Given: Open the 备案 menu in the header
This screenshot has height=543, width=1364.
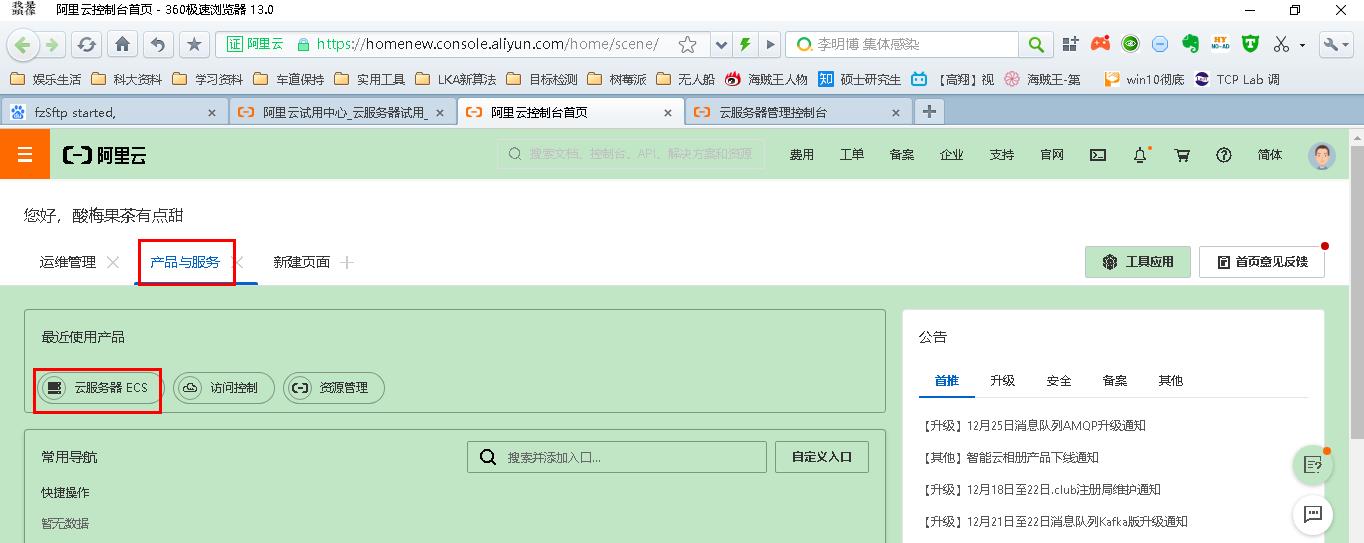Looking at the screenshot, I should point(902,155).
